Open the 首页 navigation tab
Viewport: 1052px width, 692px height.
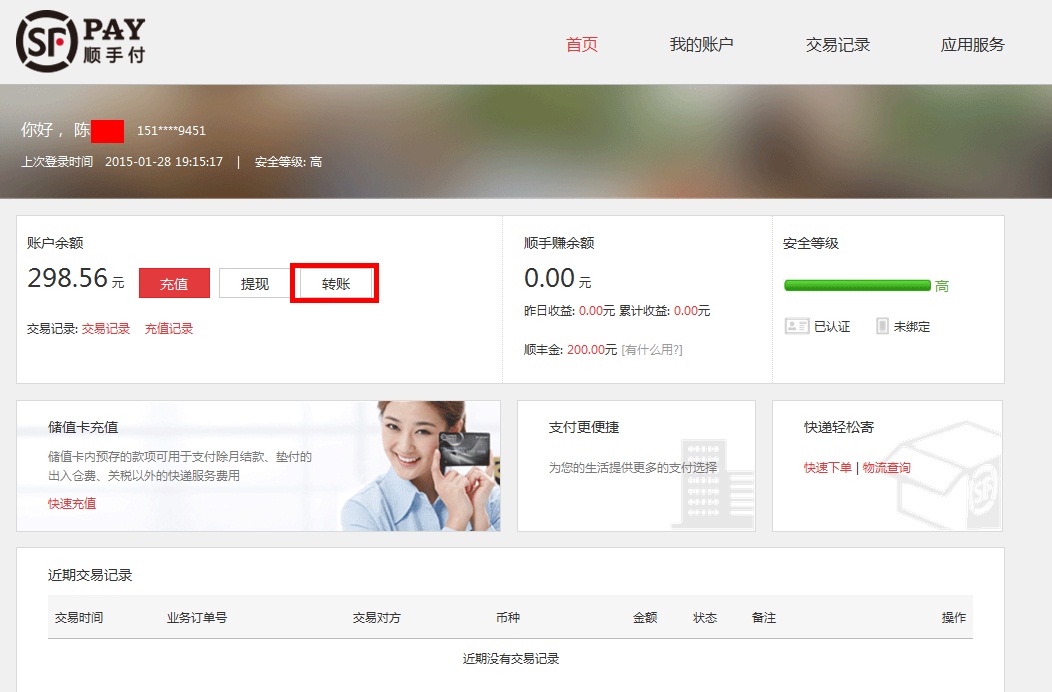(x=581, y=44)
